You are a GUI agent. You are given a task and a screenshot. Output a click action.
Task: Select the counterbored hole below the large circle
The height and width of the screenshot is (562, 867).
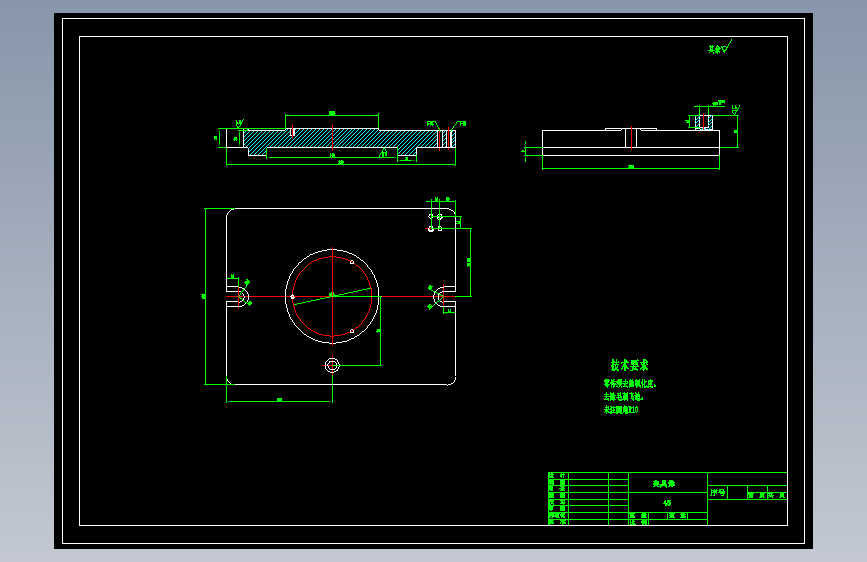[332, 365]
